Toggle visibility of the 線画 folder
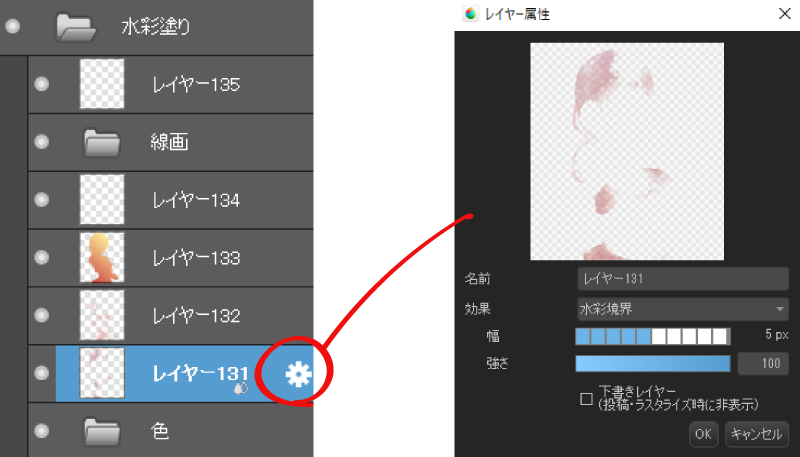Image resolution: width=800 pixels, height=457 pixels. click(x=41, y=142)
